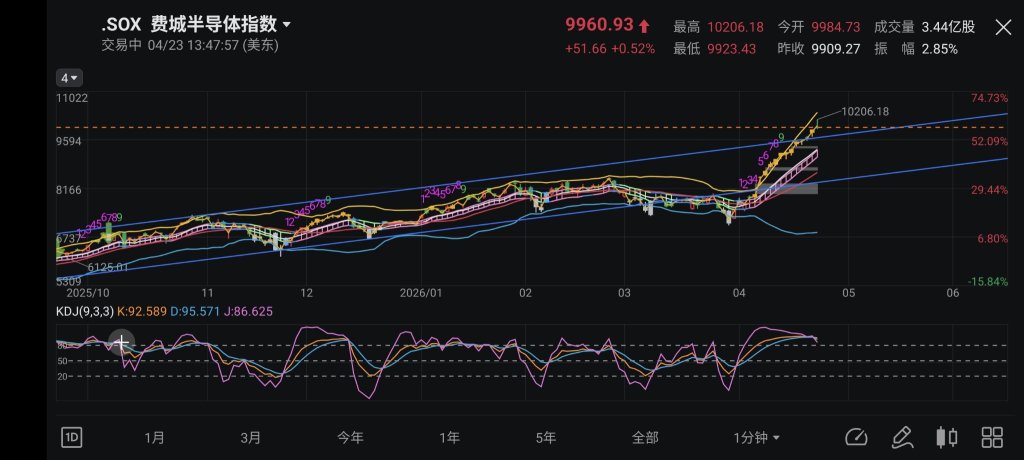Show 全部 historical range
Image resolution: width=1024 pixels, height=460 pixels.
645,438
